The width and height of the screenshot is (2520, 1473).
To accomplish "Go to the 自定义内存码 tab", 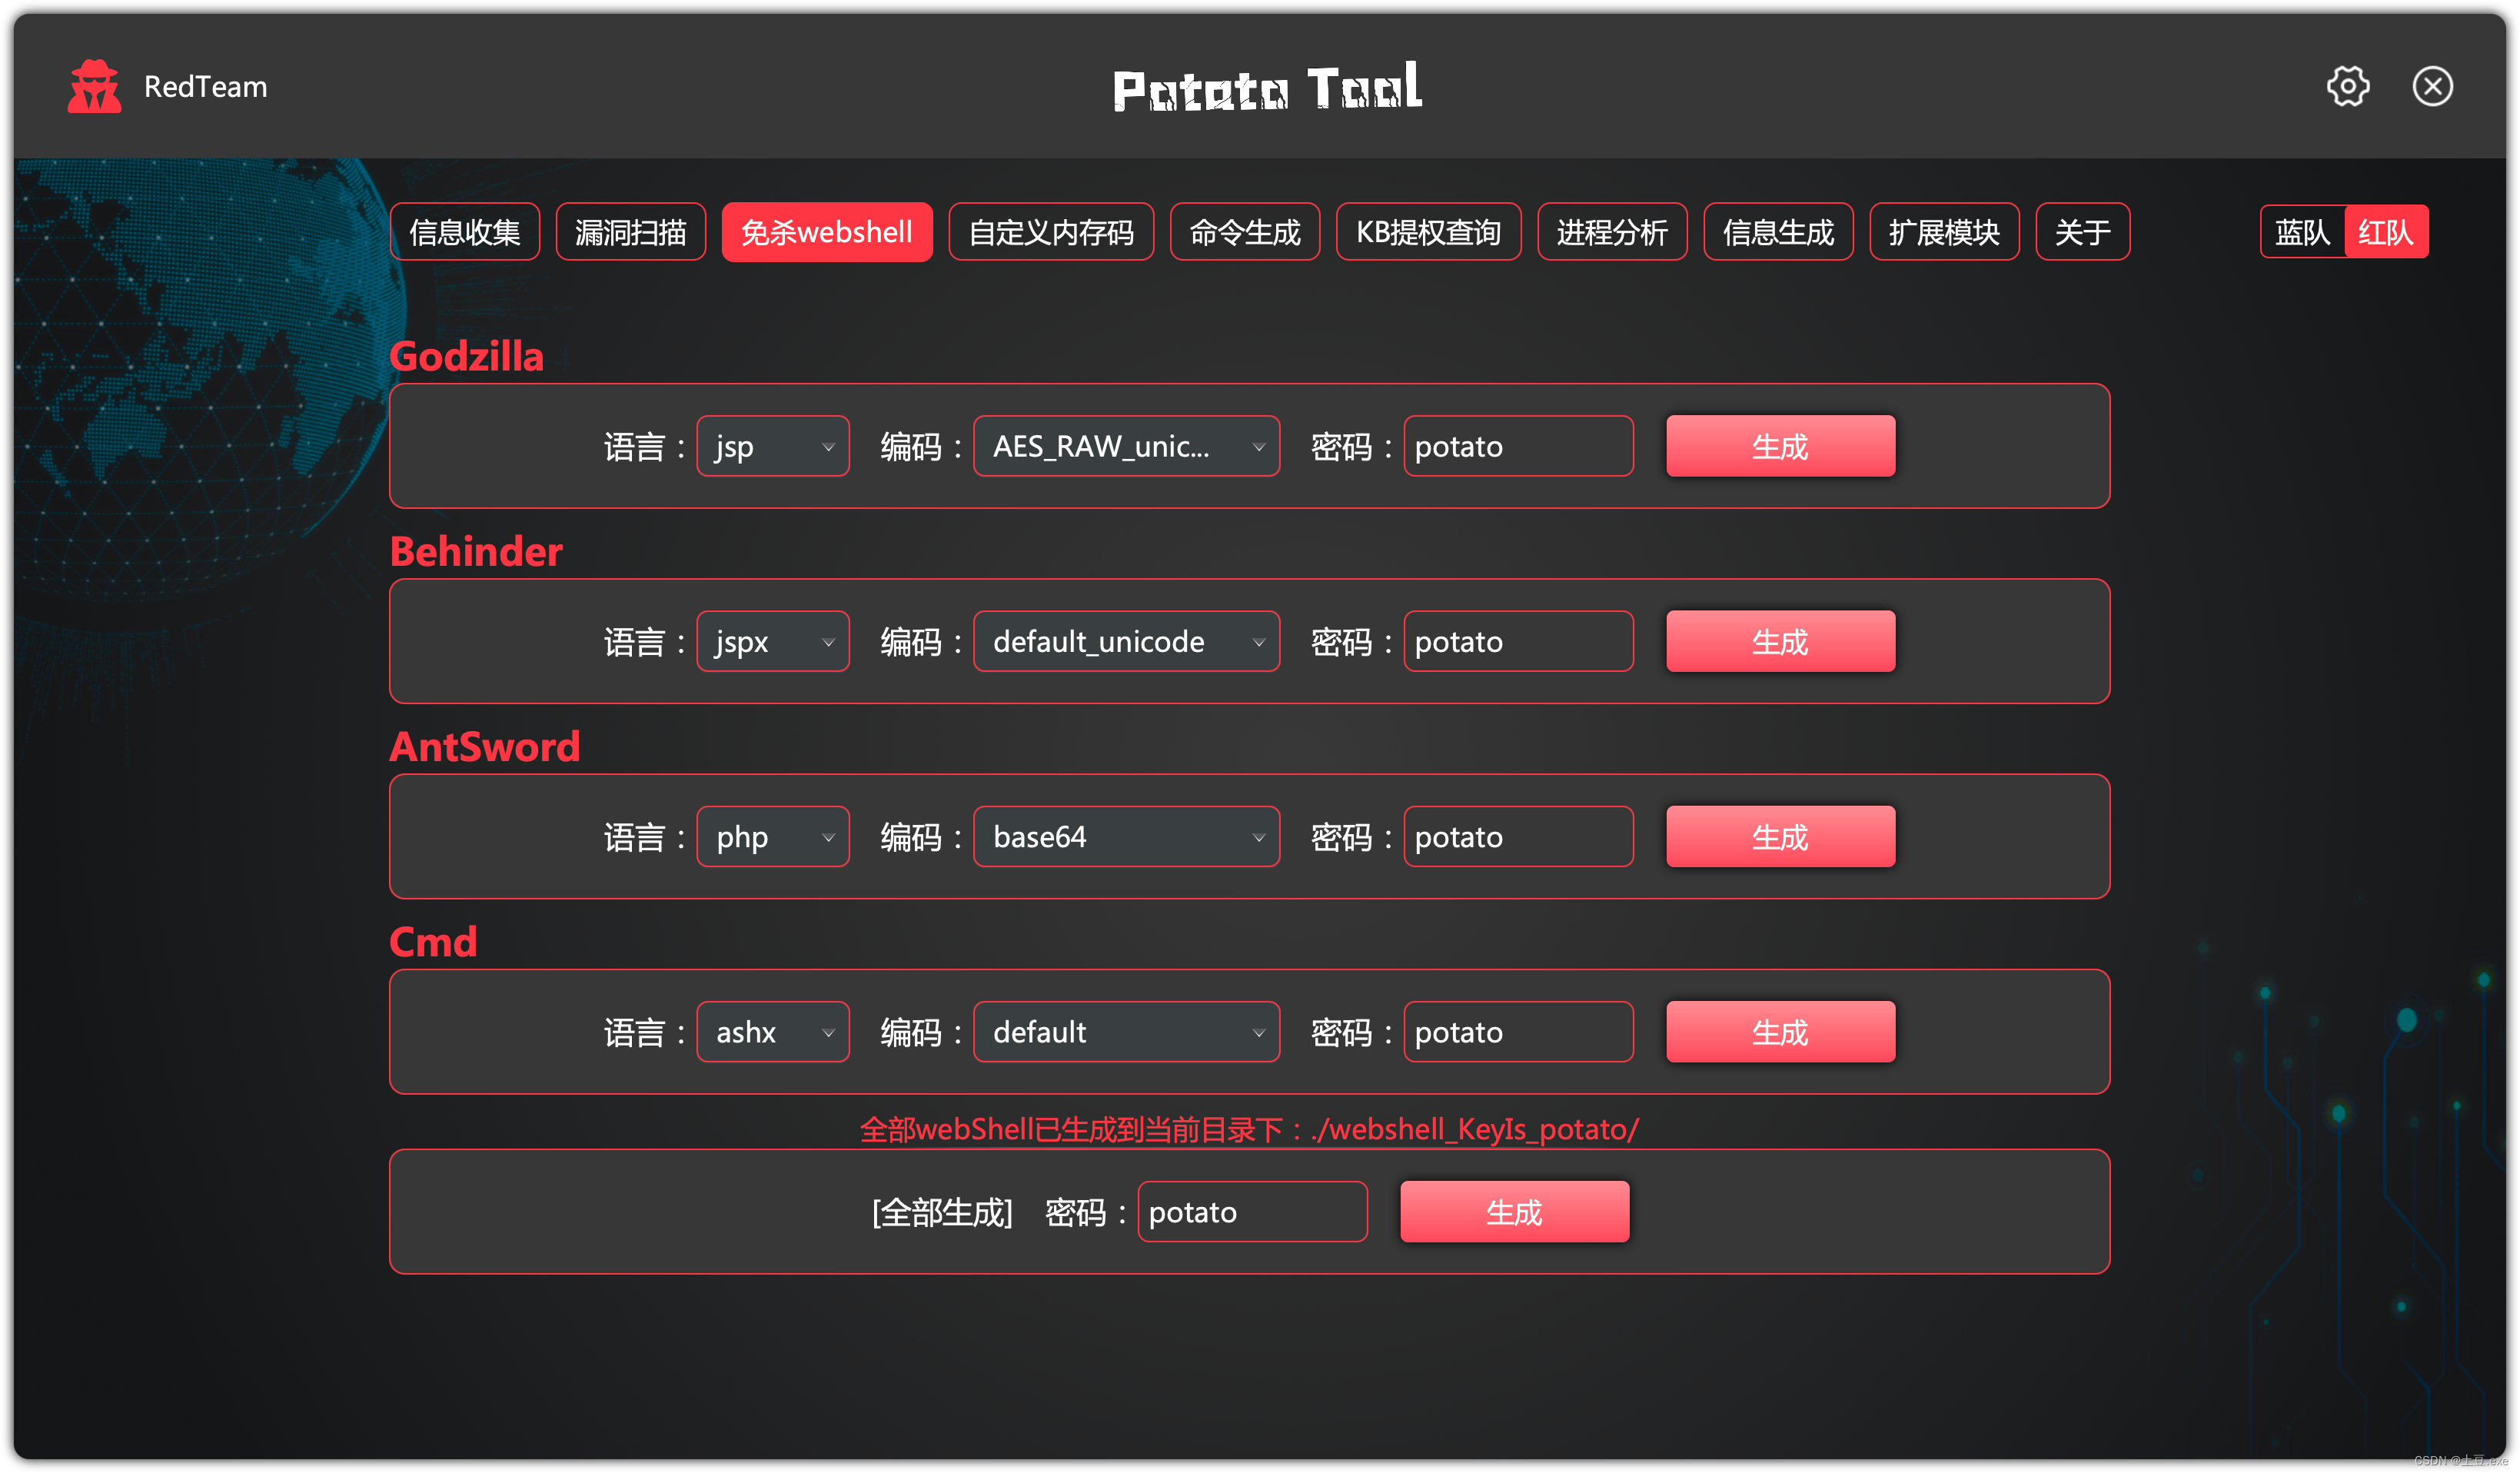I will [1050, 232].
